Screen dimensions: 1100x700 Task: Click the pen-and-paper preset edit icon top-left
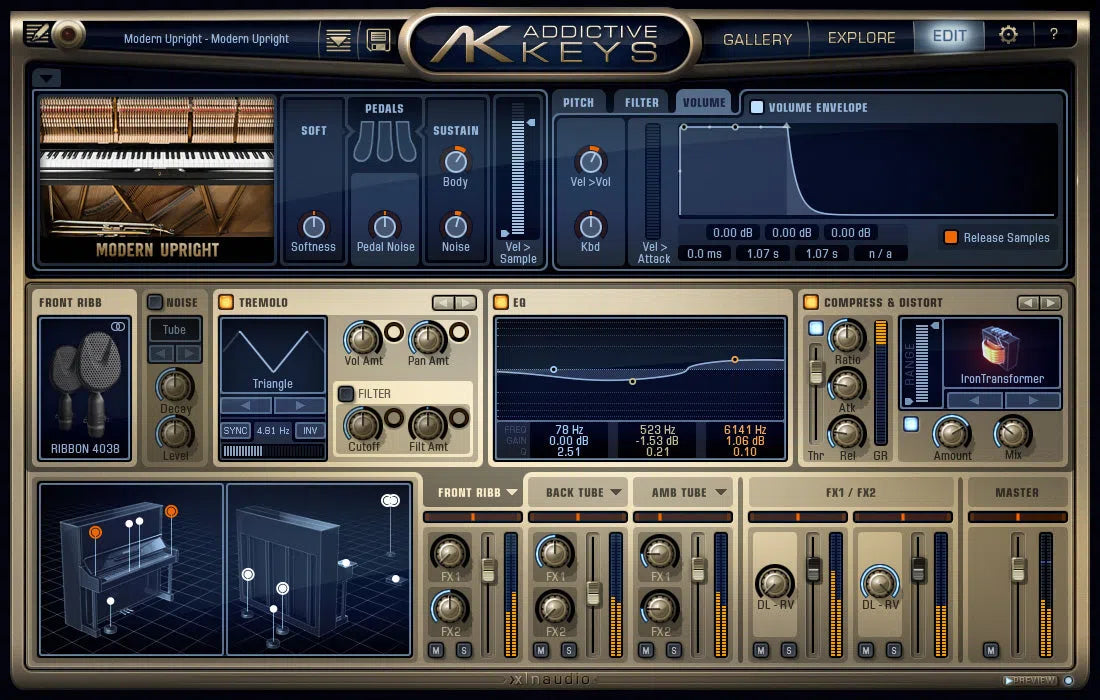tap(38, 32)
